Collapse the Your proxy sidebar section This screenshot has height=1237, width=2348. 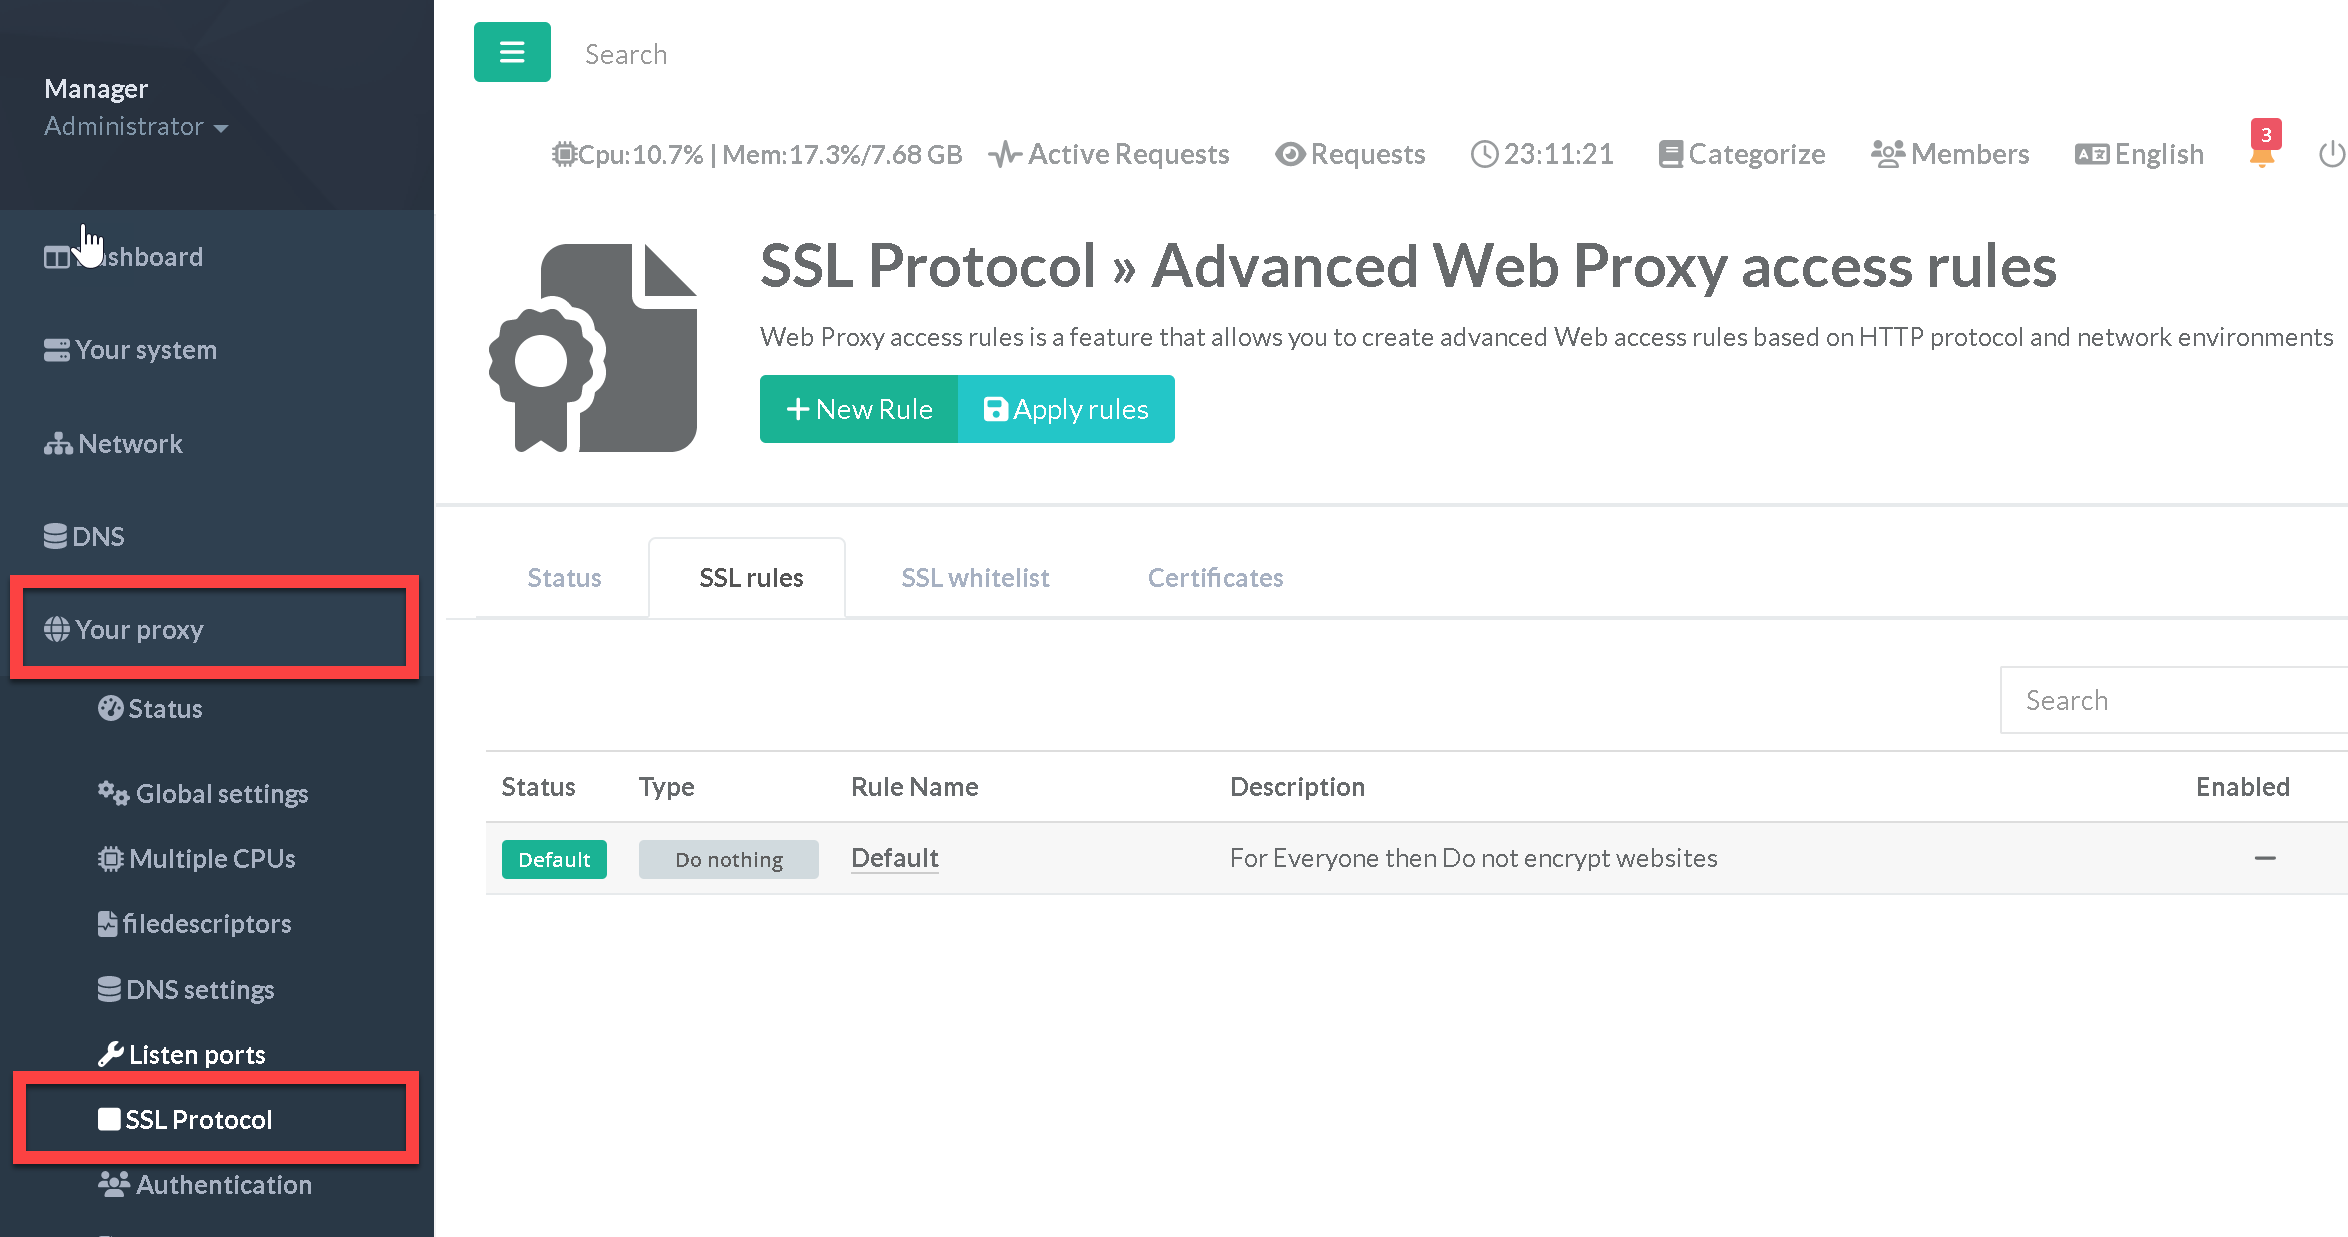click(139, 630)
